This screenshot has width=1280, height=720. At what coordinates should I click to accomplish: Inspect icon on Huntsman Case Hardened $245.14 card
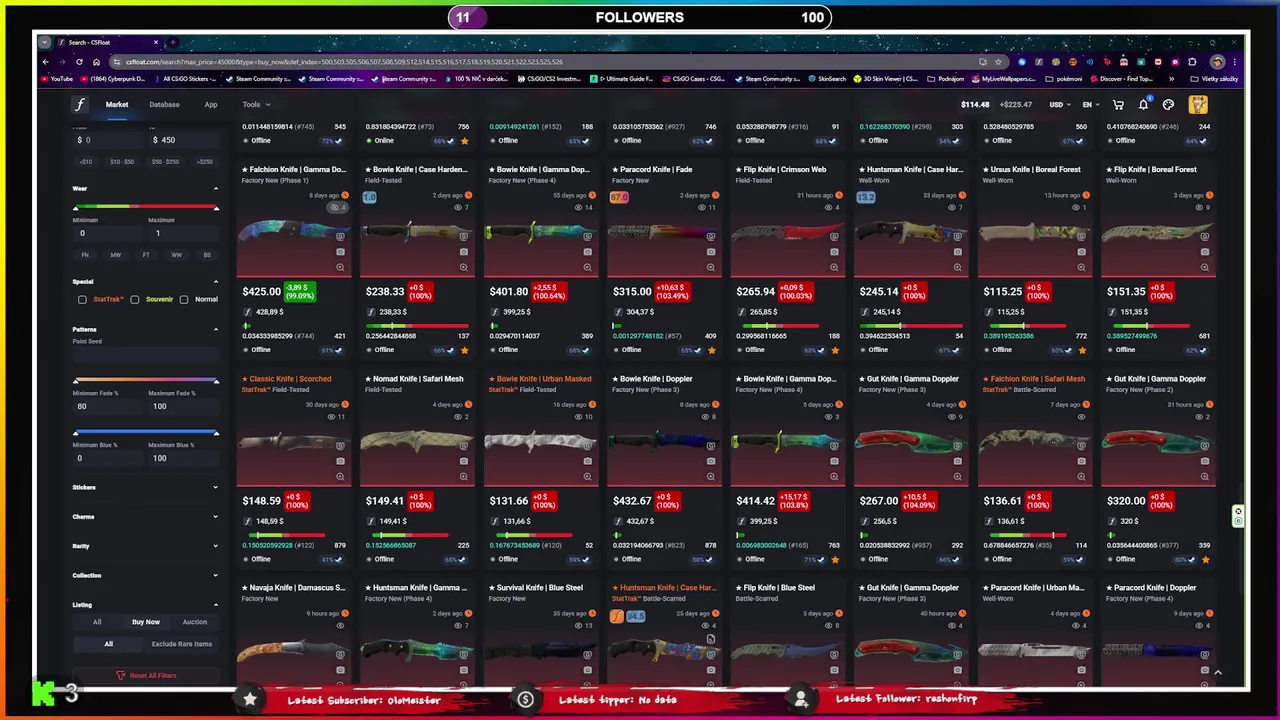pos(957,236)
